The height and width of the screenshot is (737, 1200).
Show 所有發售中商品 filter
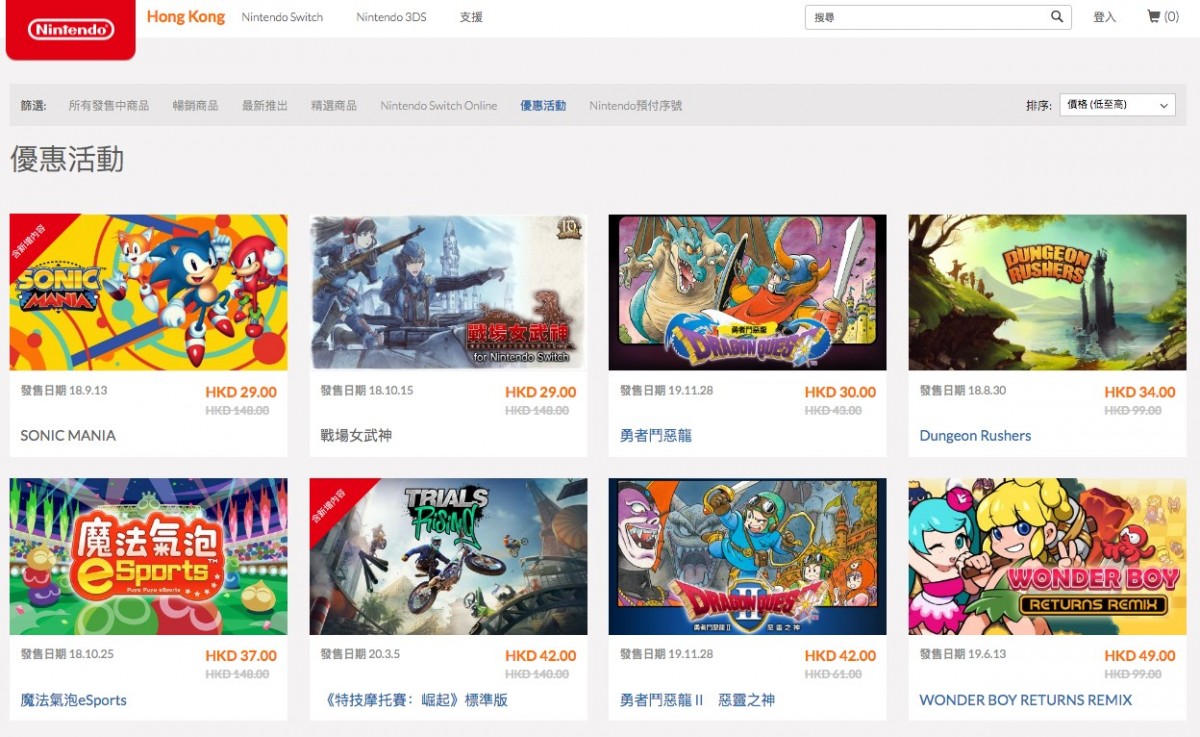(x=108, y=105)
